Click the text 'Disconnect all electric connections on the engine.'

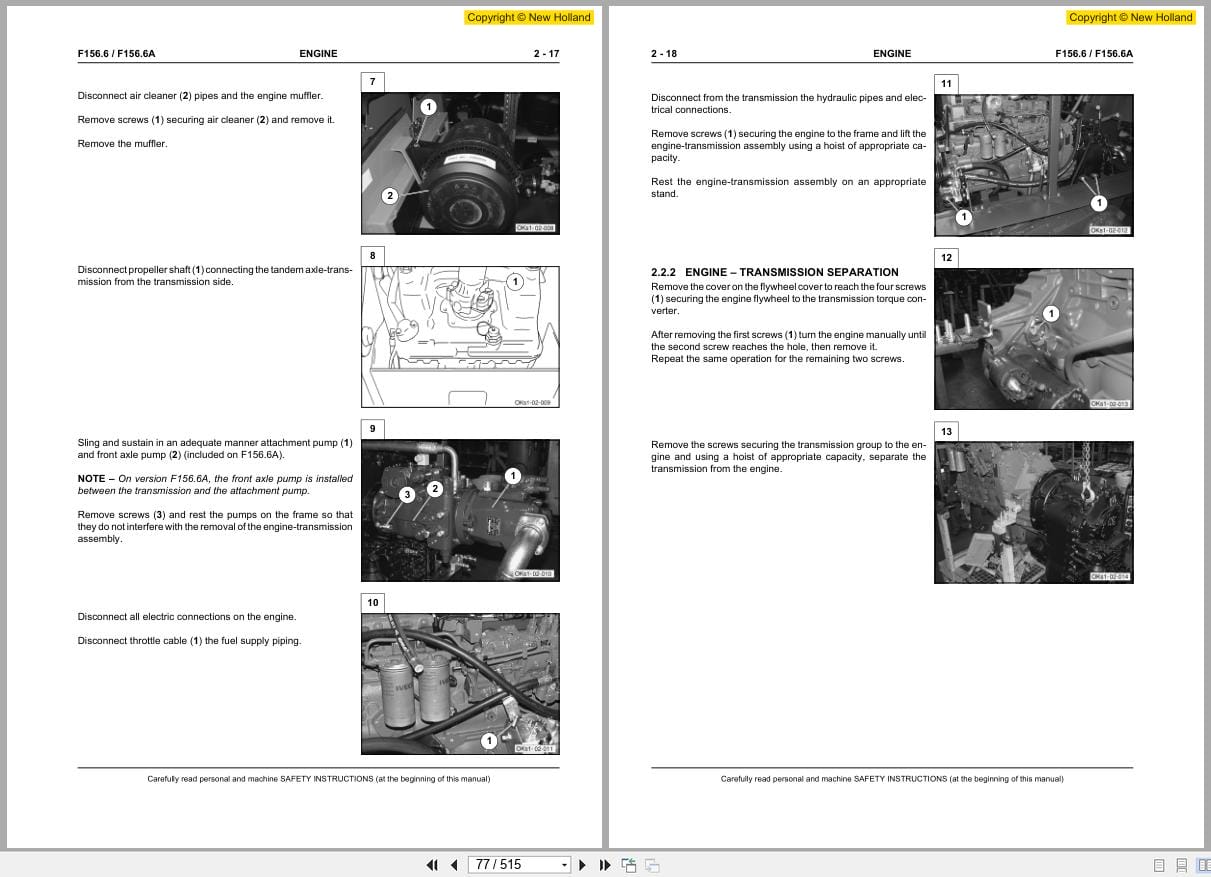(187, 617)
